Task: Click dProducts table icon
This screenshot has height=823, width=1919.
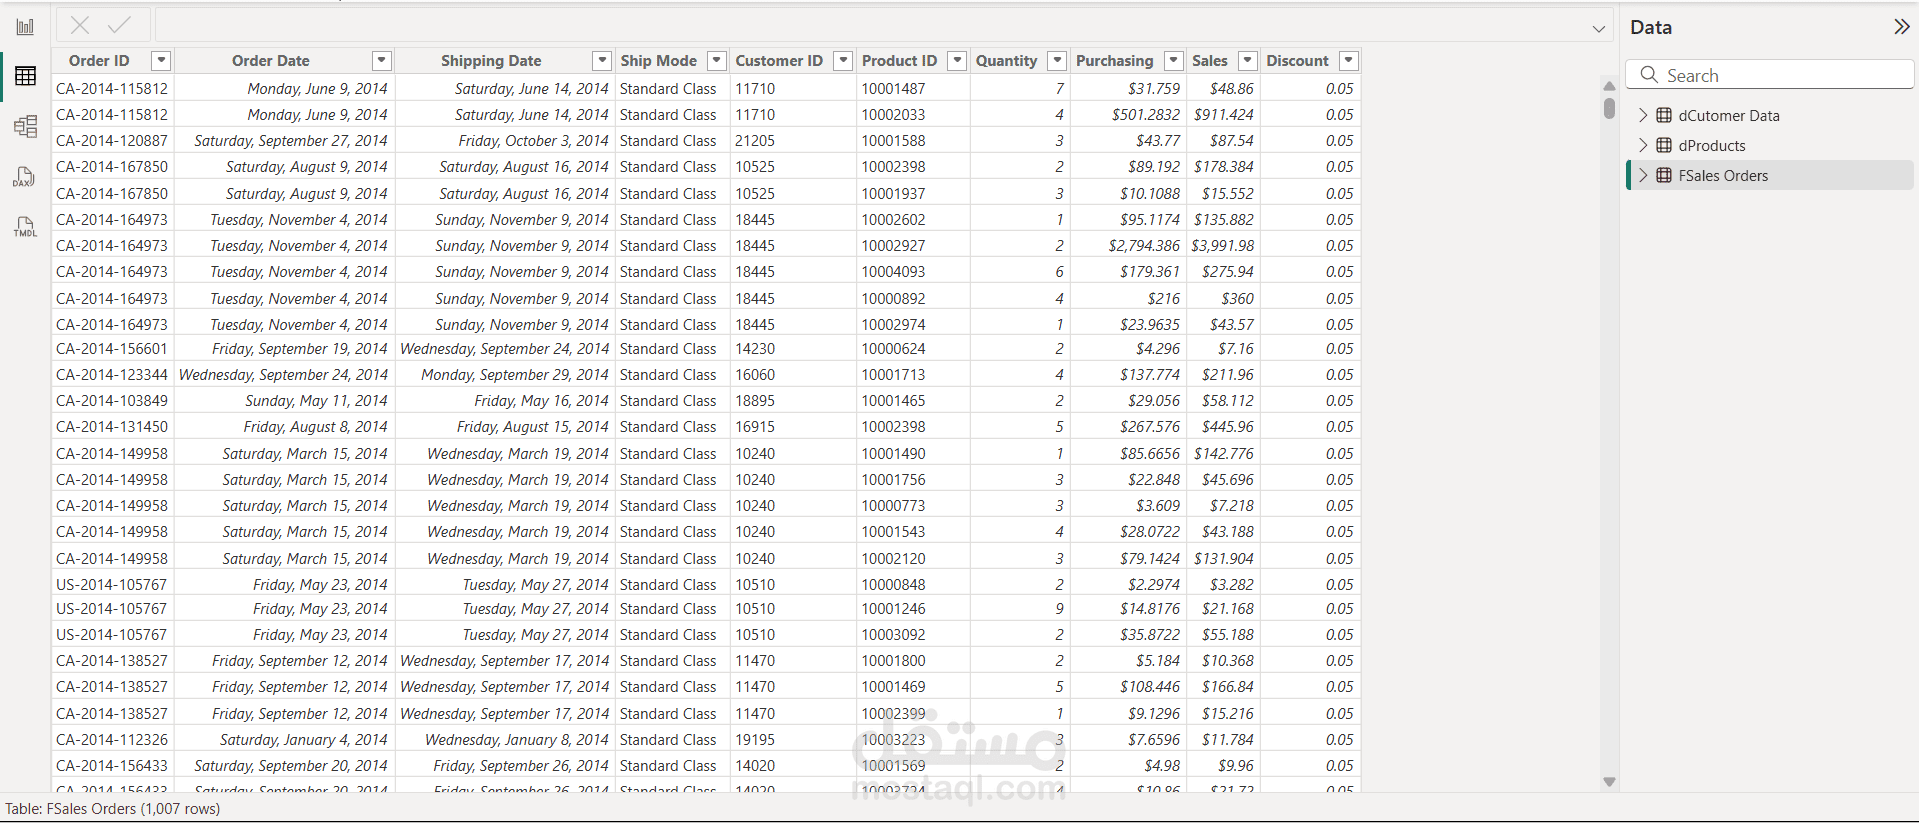Action: 1664,145
